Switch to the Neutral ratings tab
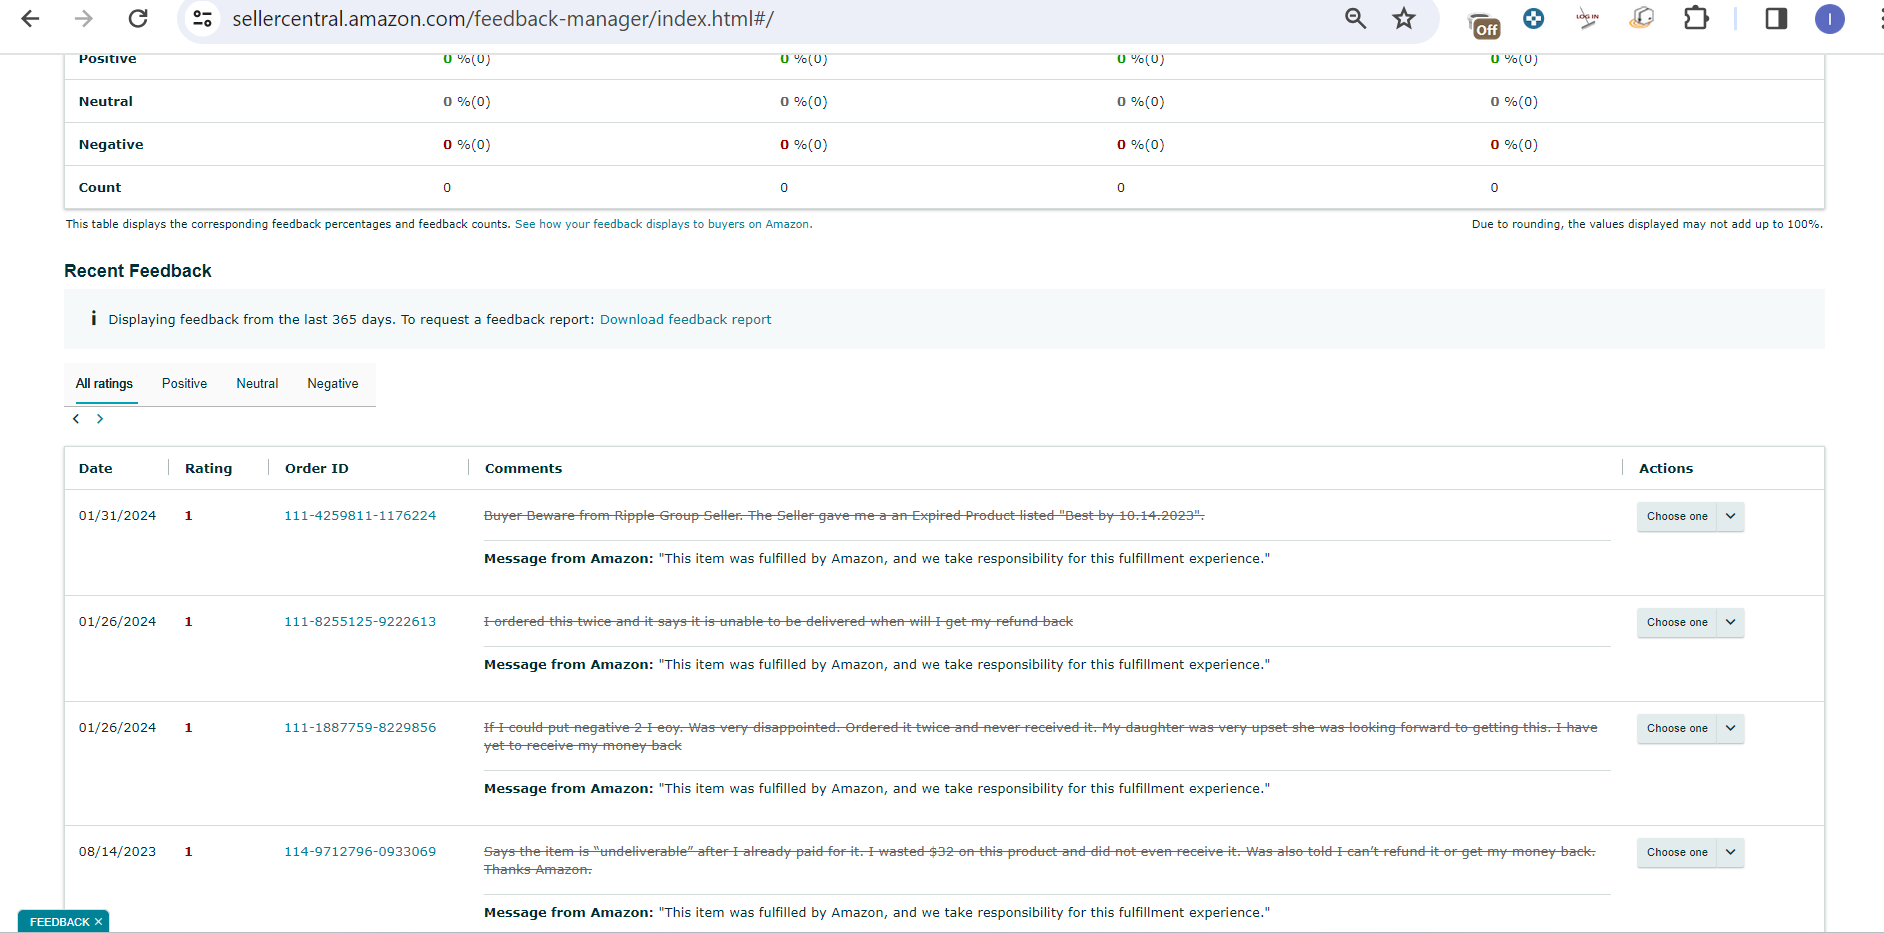Screen dimensions: 1884x933 tap(257, 384)
